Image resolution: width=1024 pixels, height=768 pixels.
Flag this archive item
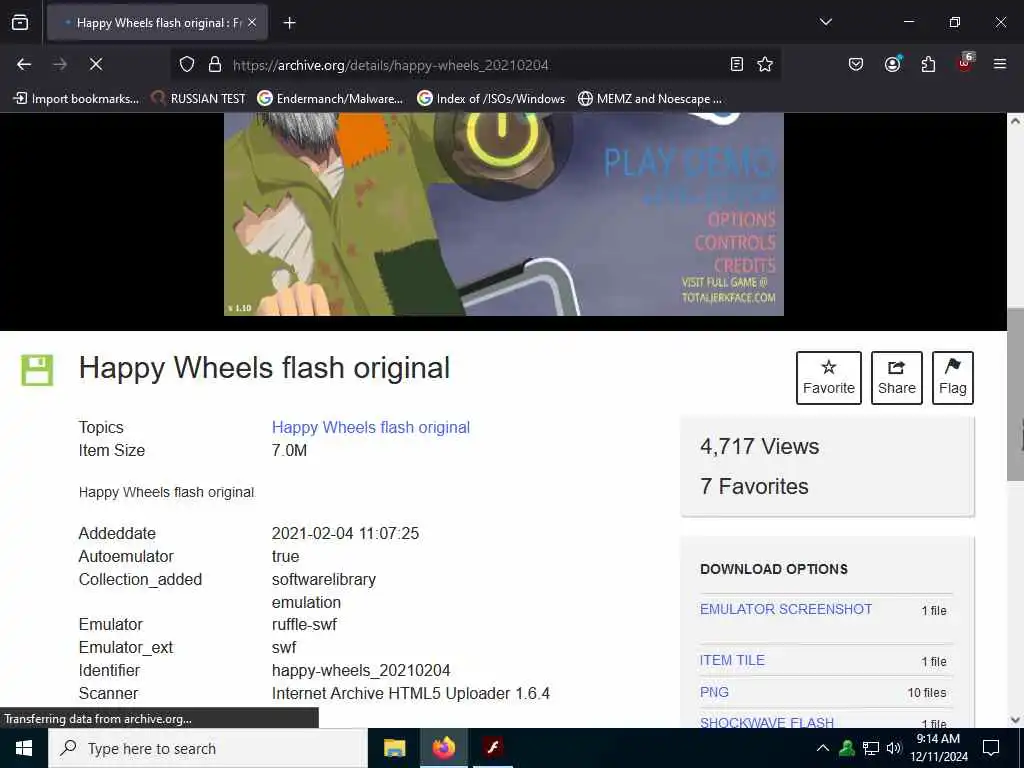point(953,378)
